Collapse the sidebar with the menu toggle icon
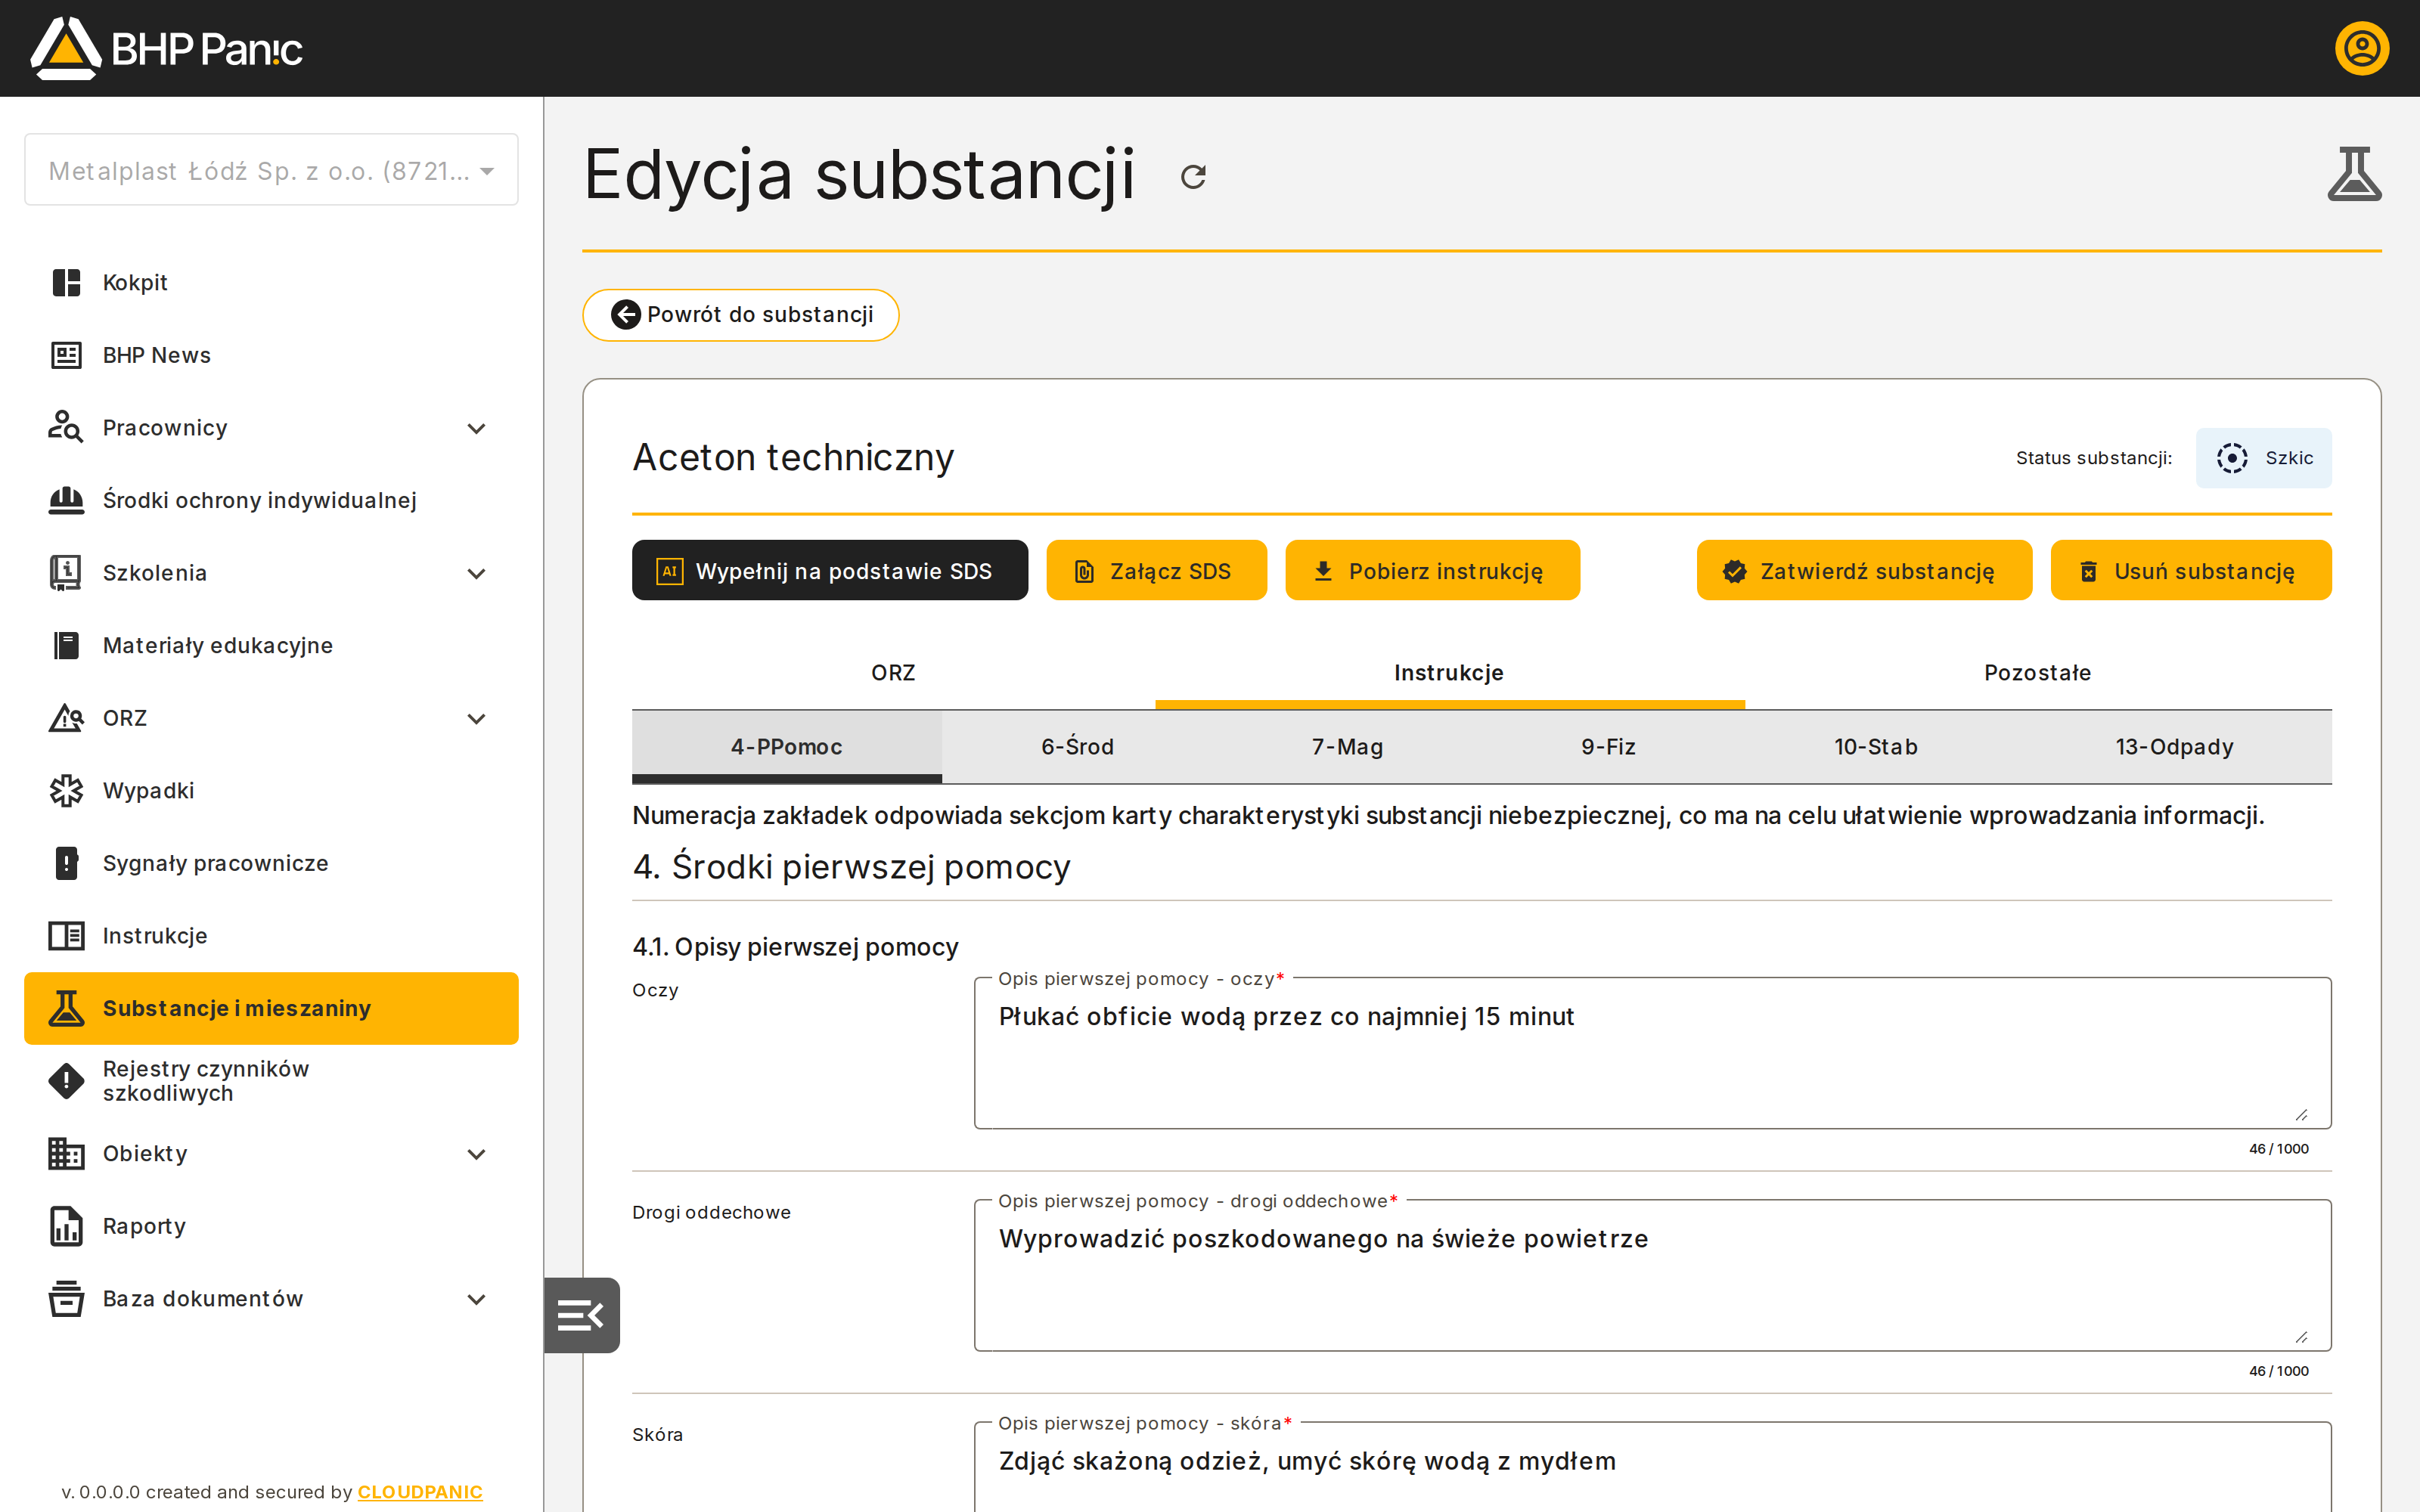This screenshot has width=2420, height=1512. click(581, 1315)
